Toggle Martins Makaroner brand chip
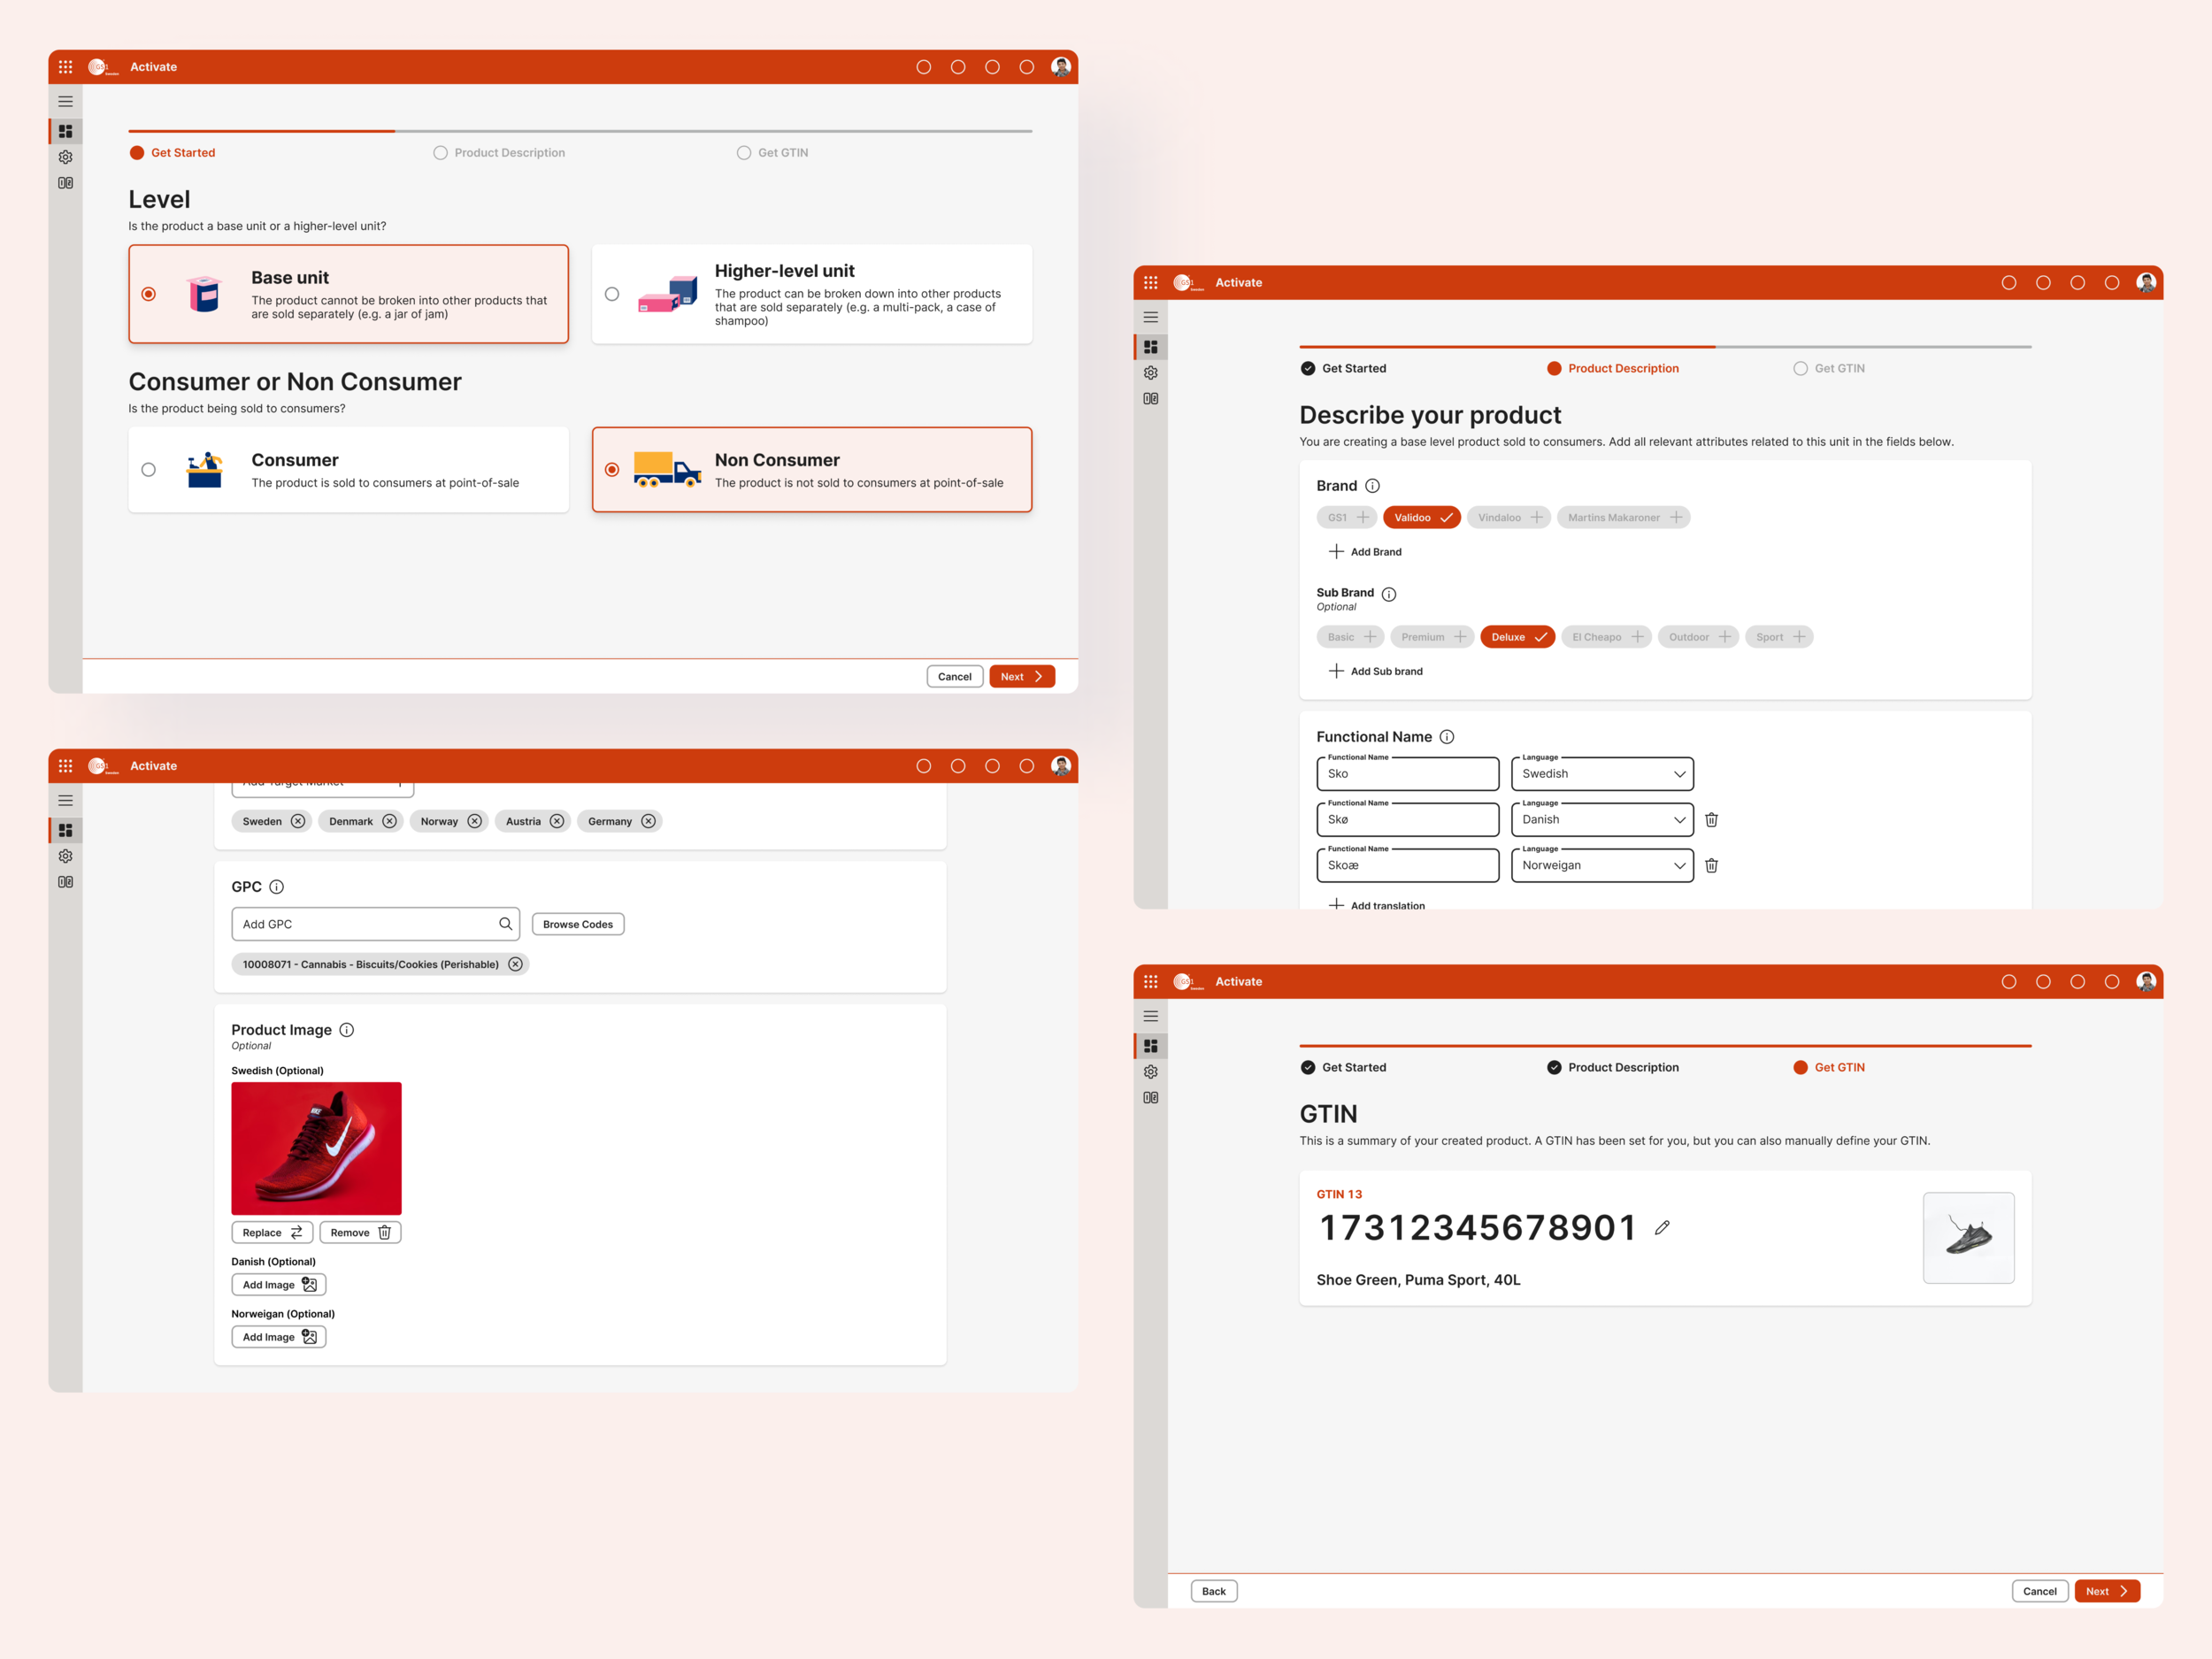The width and height of the screenshot is (2212, 1659). click(x=1623, y=517)
